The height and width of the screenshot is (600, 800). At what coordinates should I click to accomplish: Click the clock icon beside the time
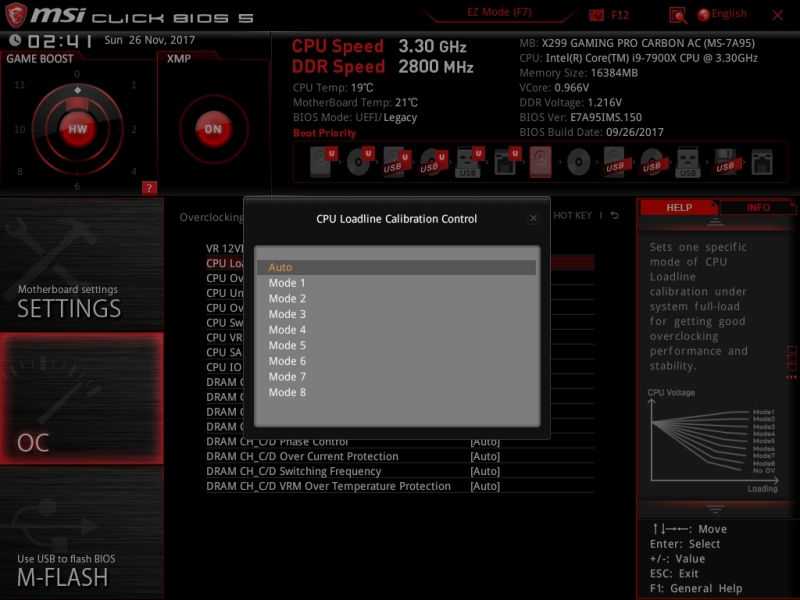pos(15,40)
